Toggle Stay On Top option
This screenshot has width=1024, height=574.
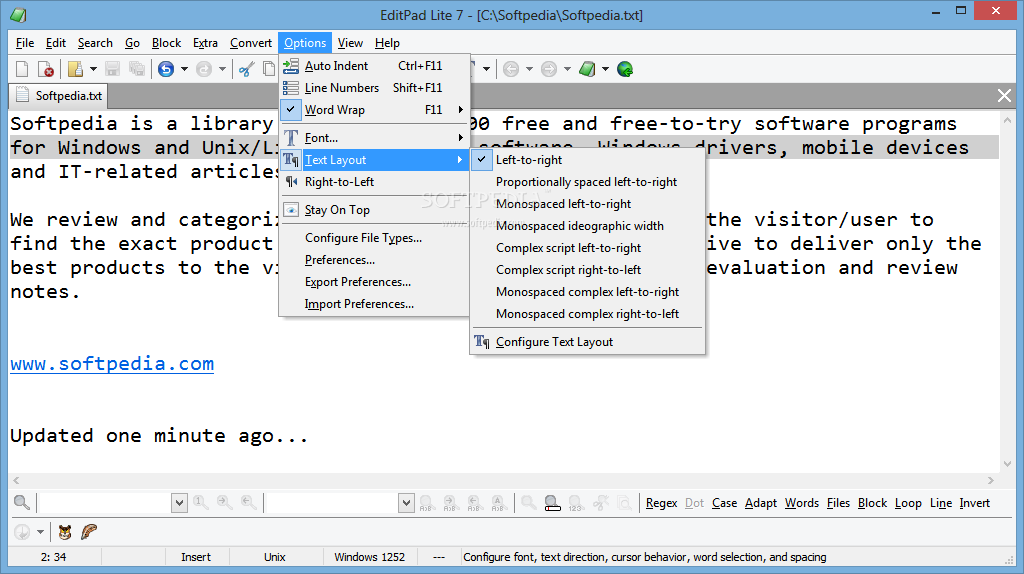374,210
